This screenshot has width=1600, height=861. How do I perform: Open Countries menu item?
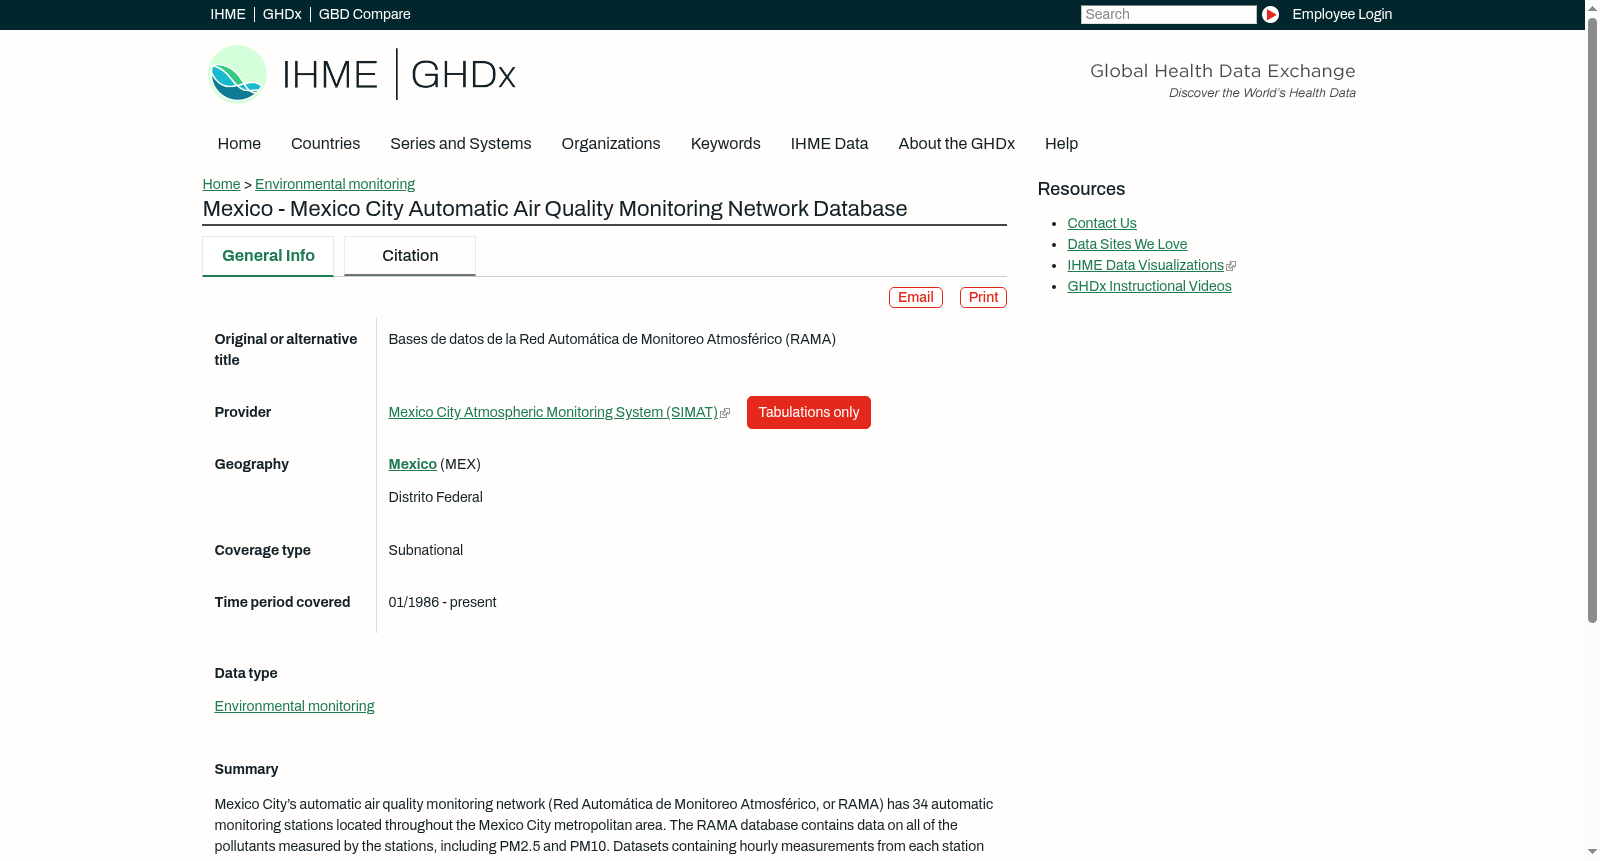point(325,144)
